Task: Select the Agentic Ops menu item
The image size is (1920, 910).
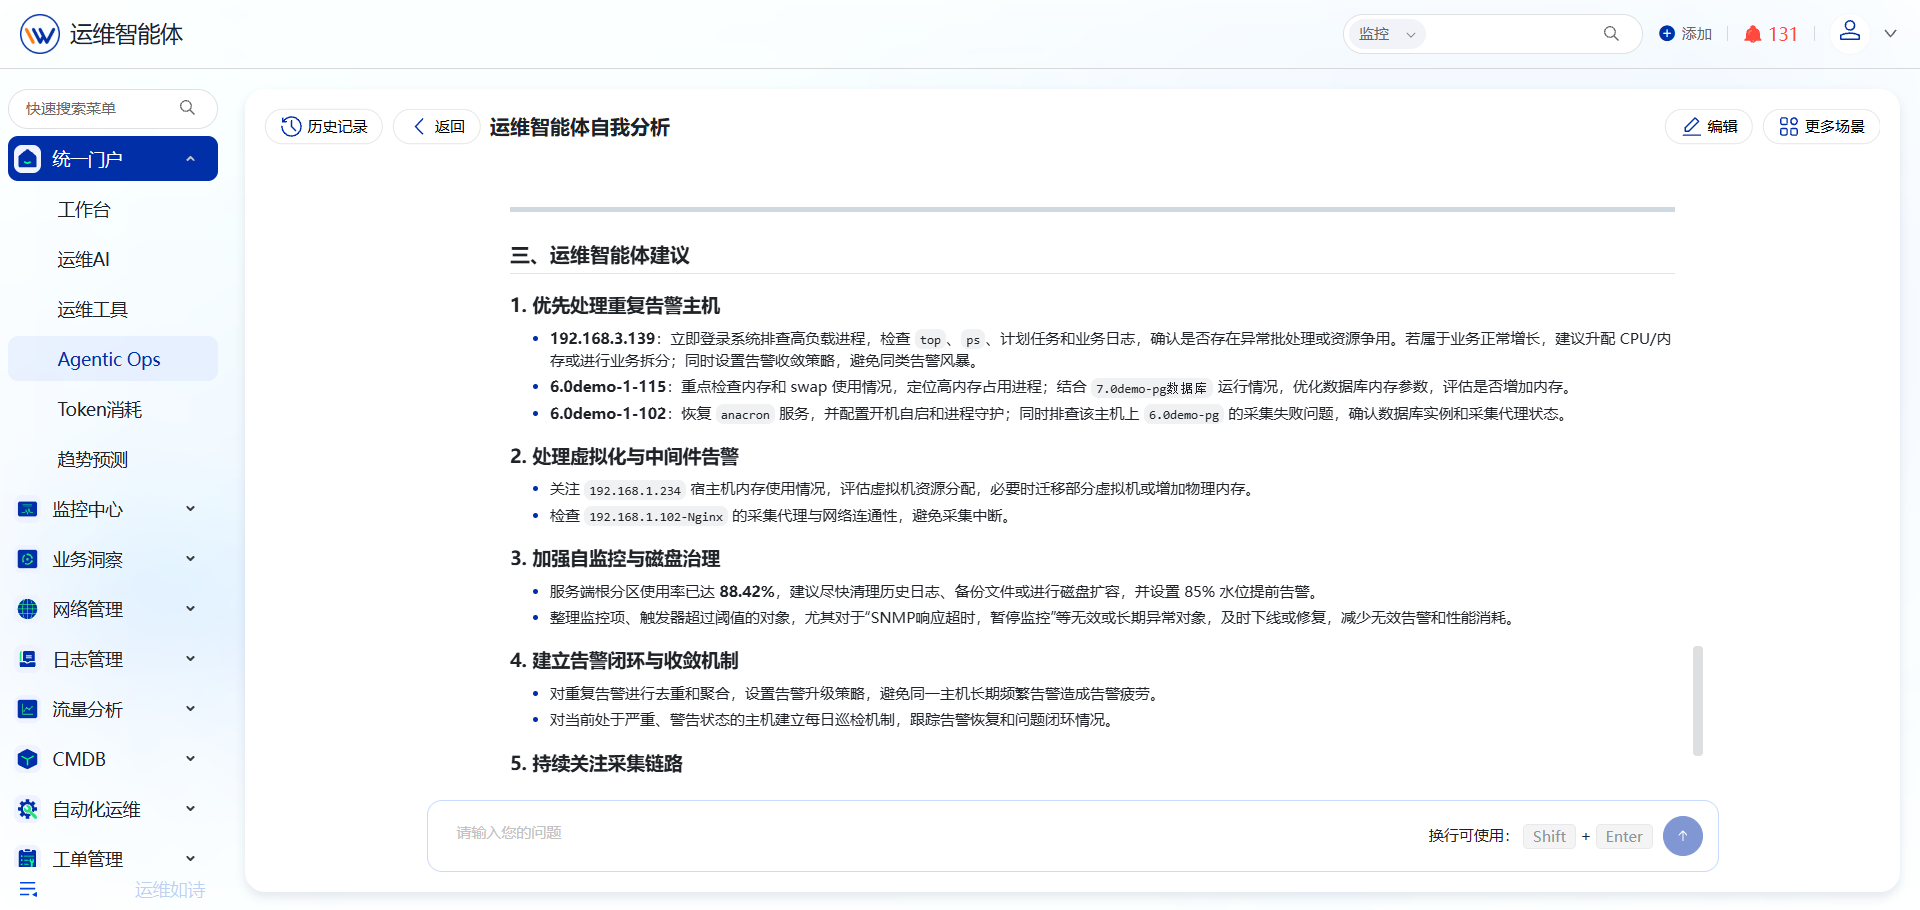Action: 113,359
